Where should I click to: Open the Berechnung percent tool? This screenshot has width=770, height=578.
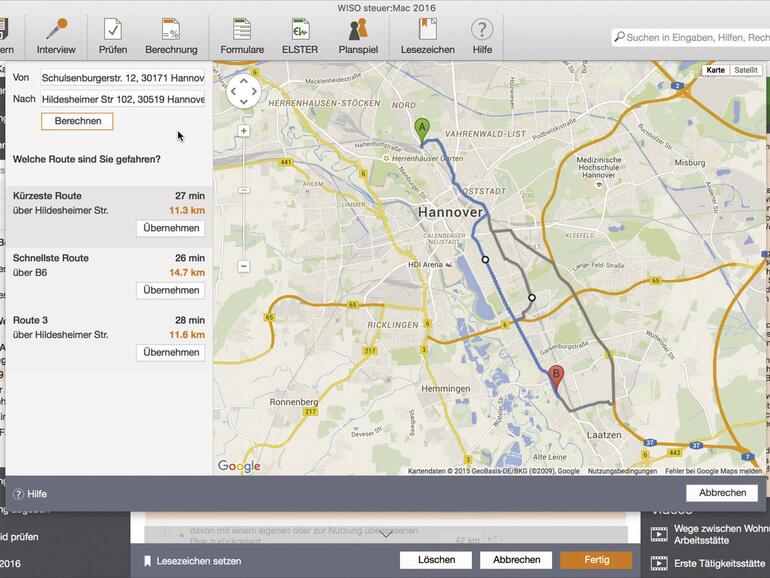[x=171, y=36]
